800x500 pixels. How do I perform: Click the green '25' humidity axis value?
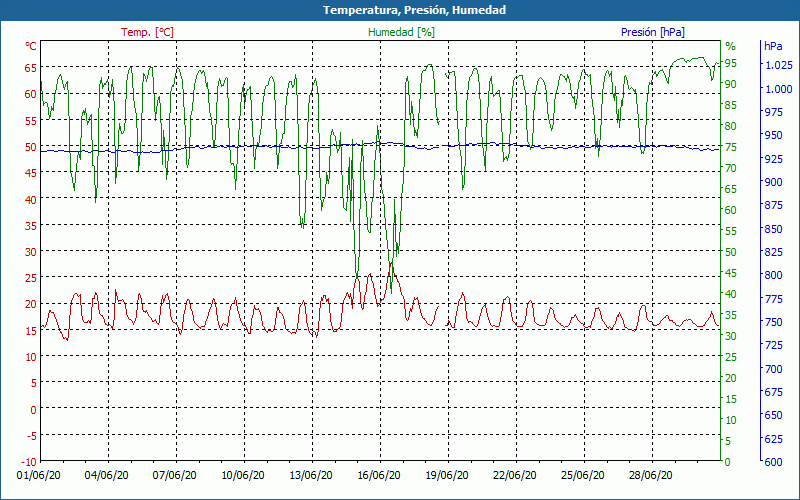pos(731,357)
